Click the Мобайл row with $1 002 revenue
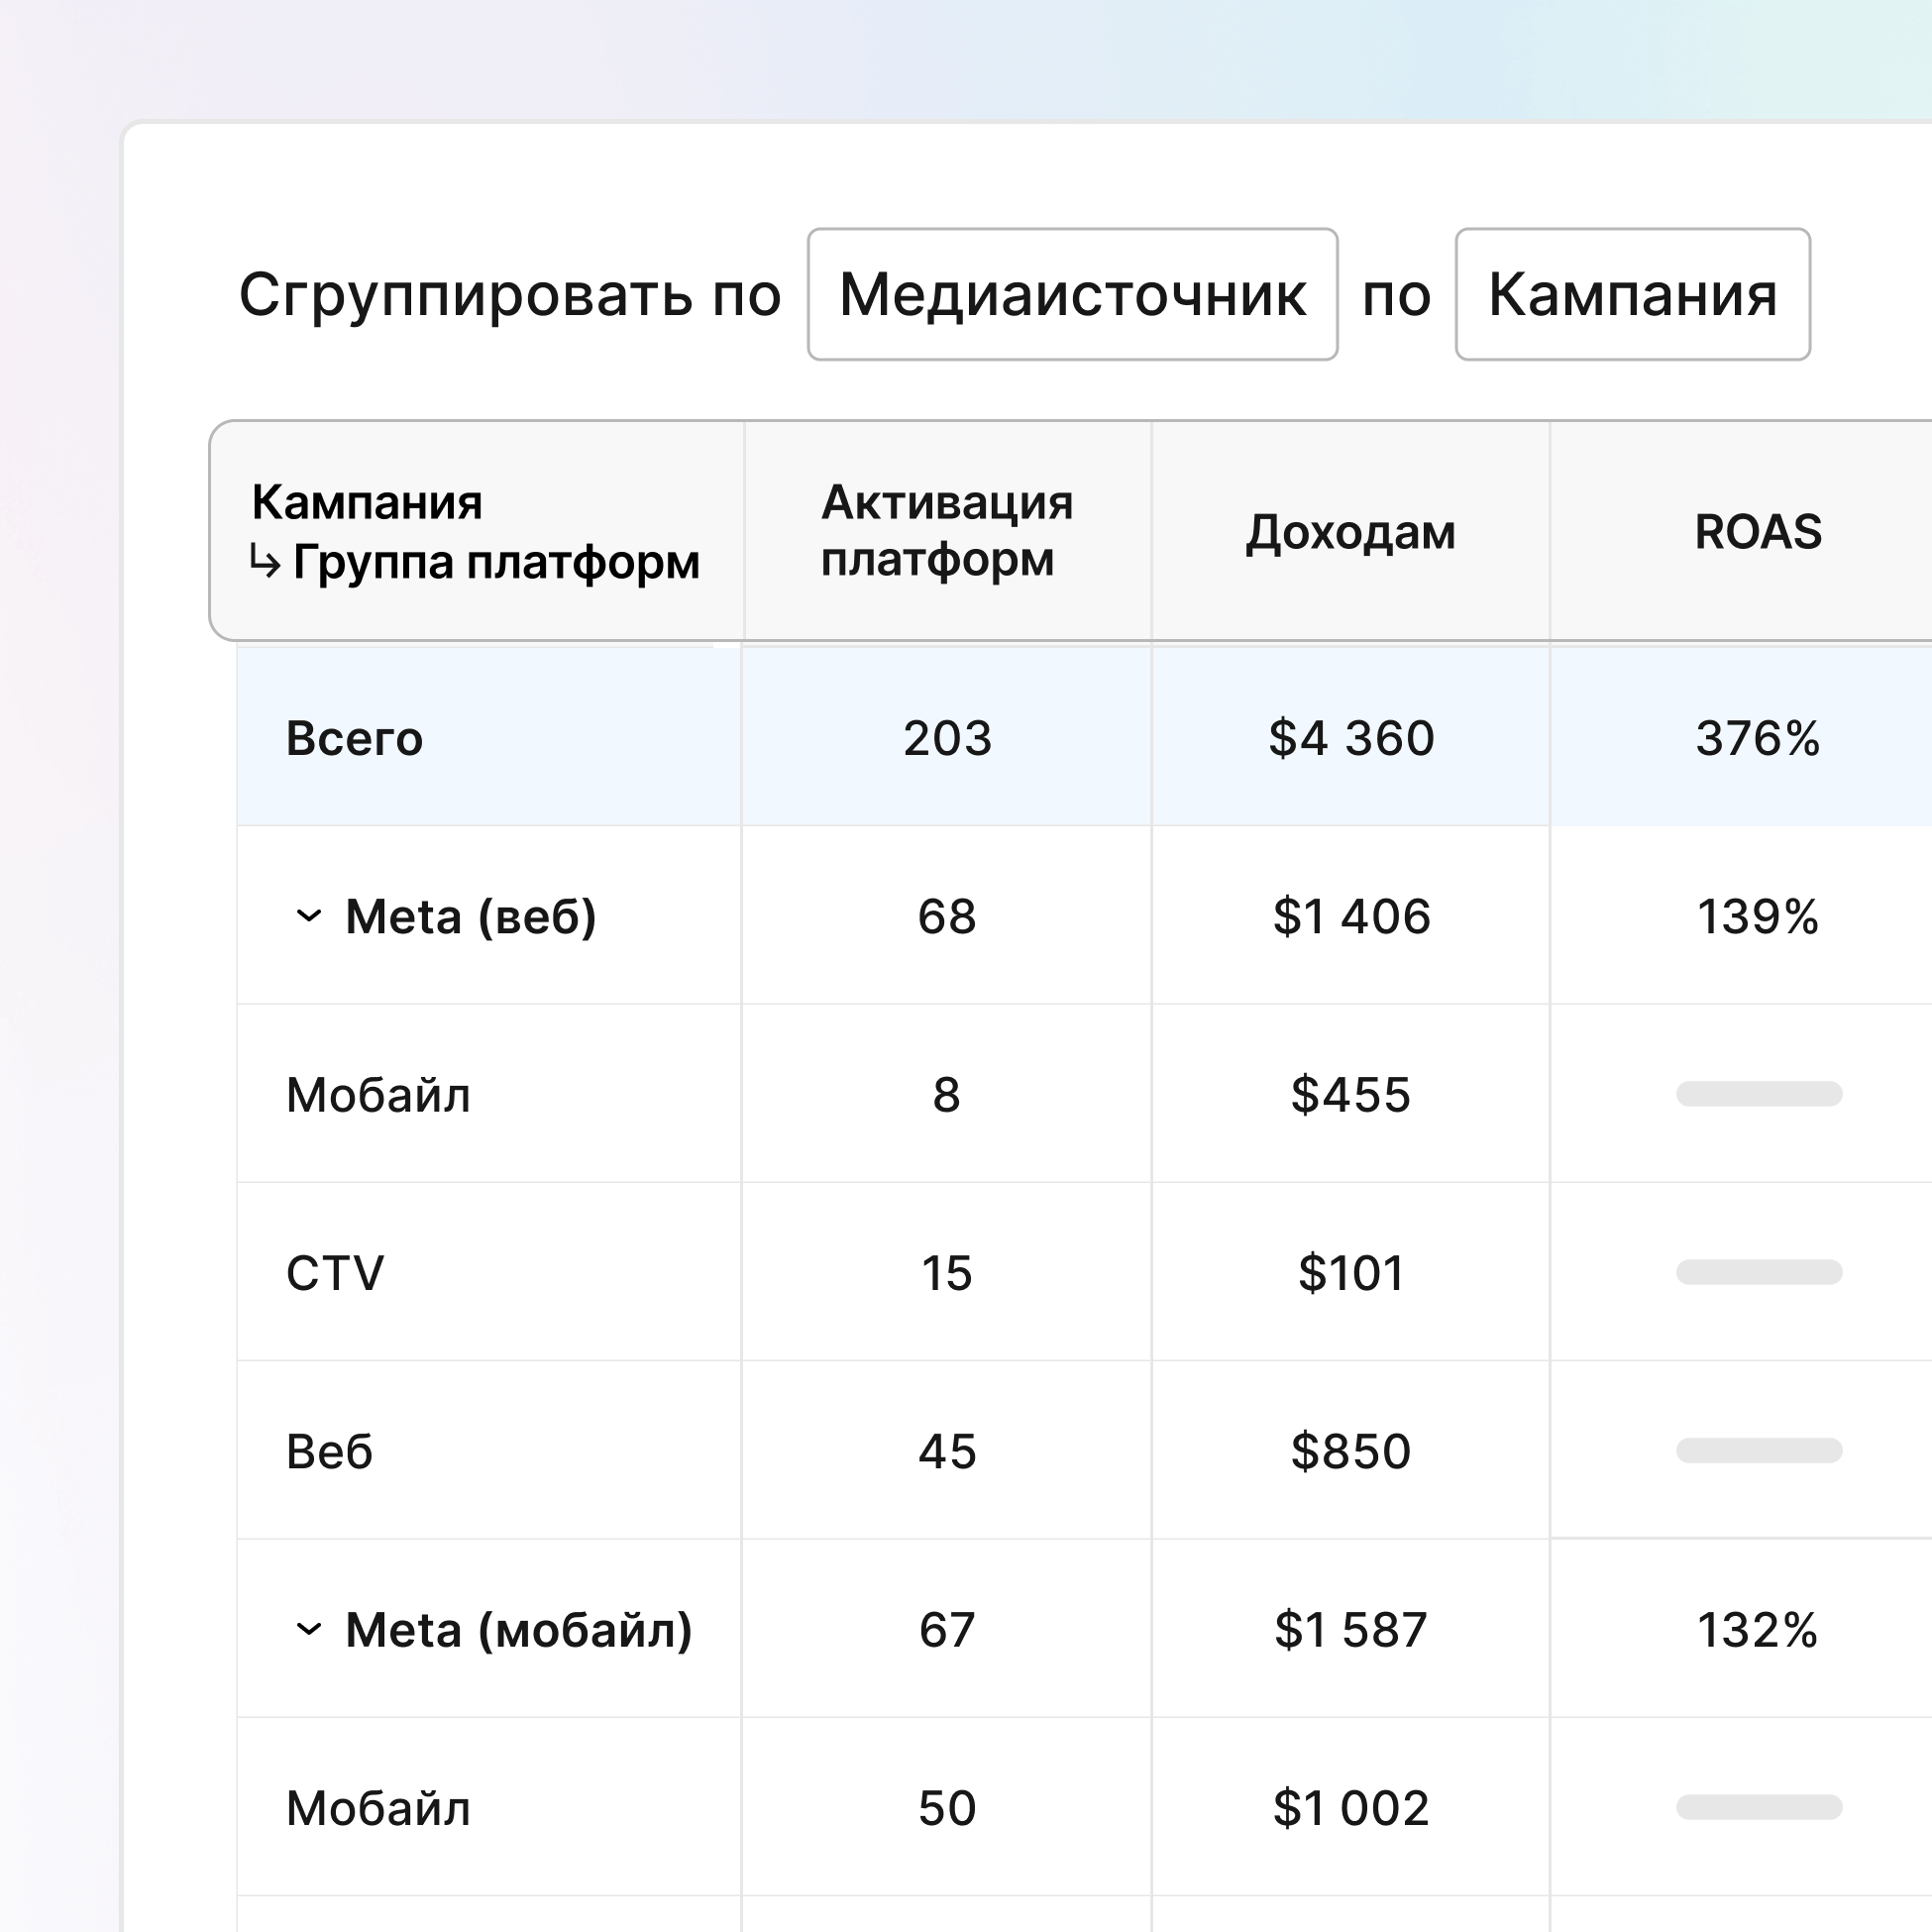Image resolution: width=1932 pixels, height=1932 pixels. point(378,1808)
